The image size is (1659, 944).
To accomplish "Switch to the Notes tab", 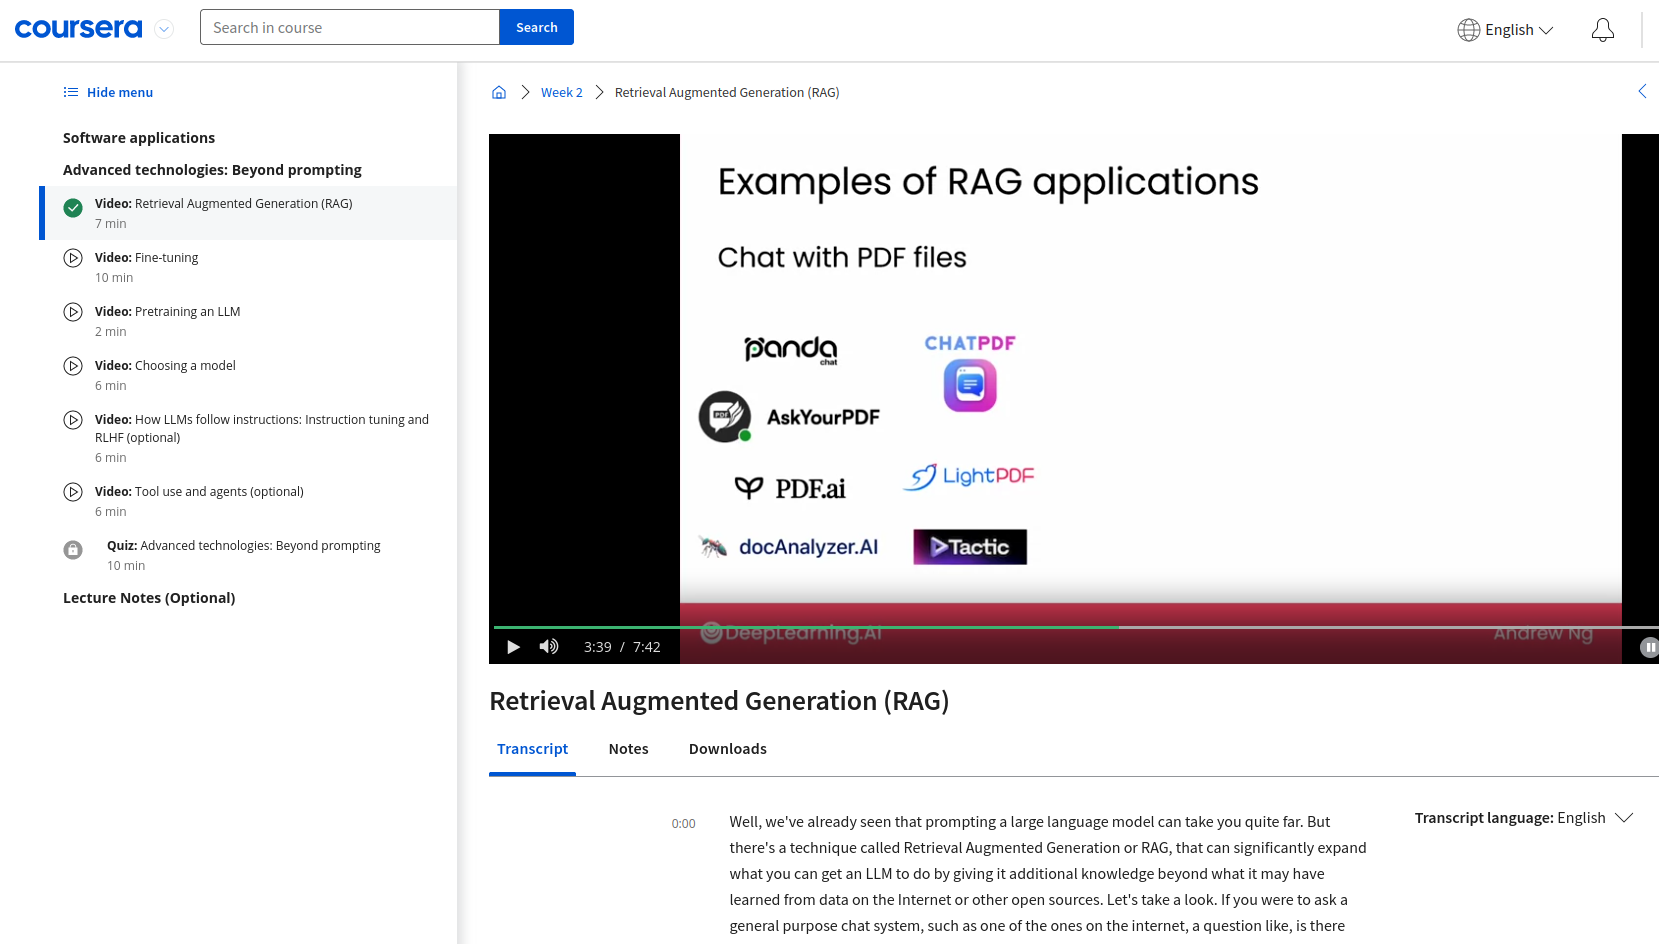I will (628, 749).
